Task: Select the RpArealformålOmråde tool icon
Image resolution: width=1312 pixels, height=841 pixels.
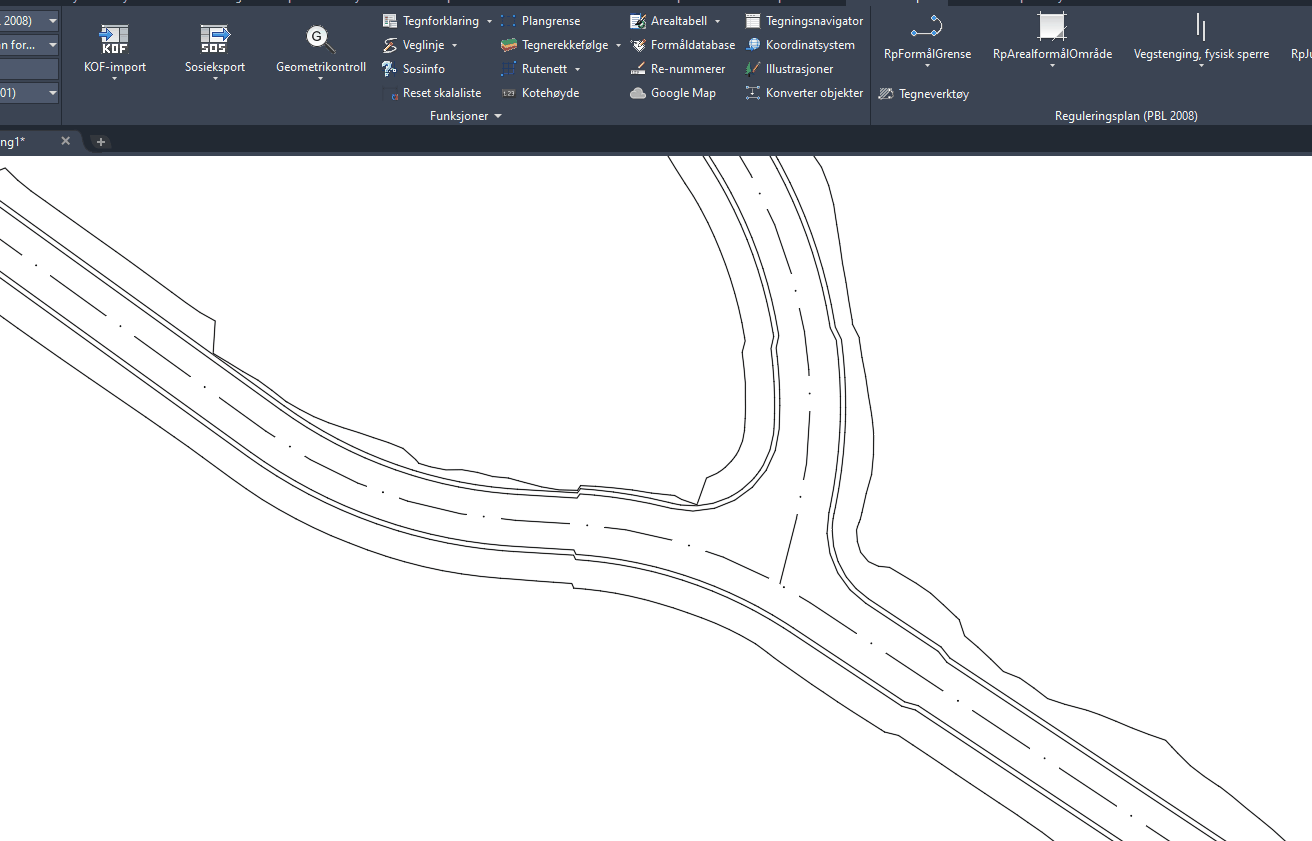Action: coord(1052,27)
